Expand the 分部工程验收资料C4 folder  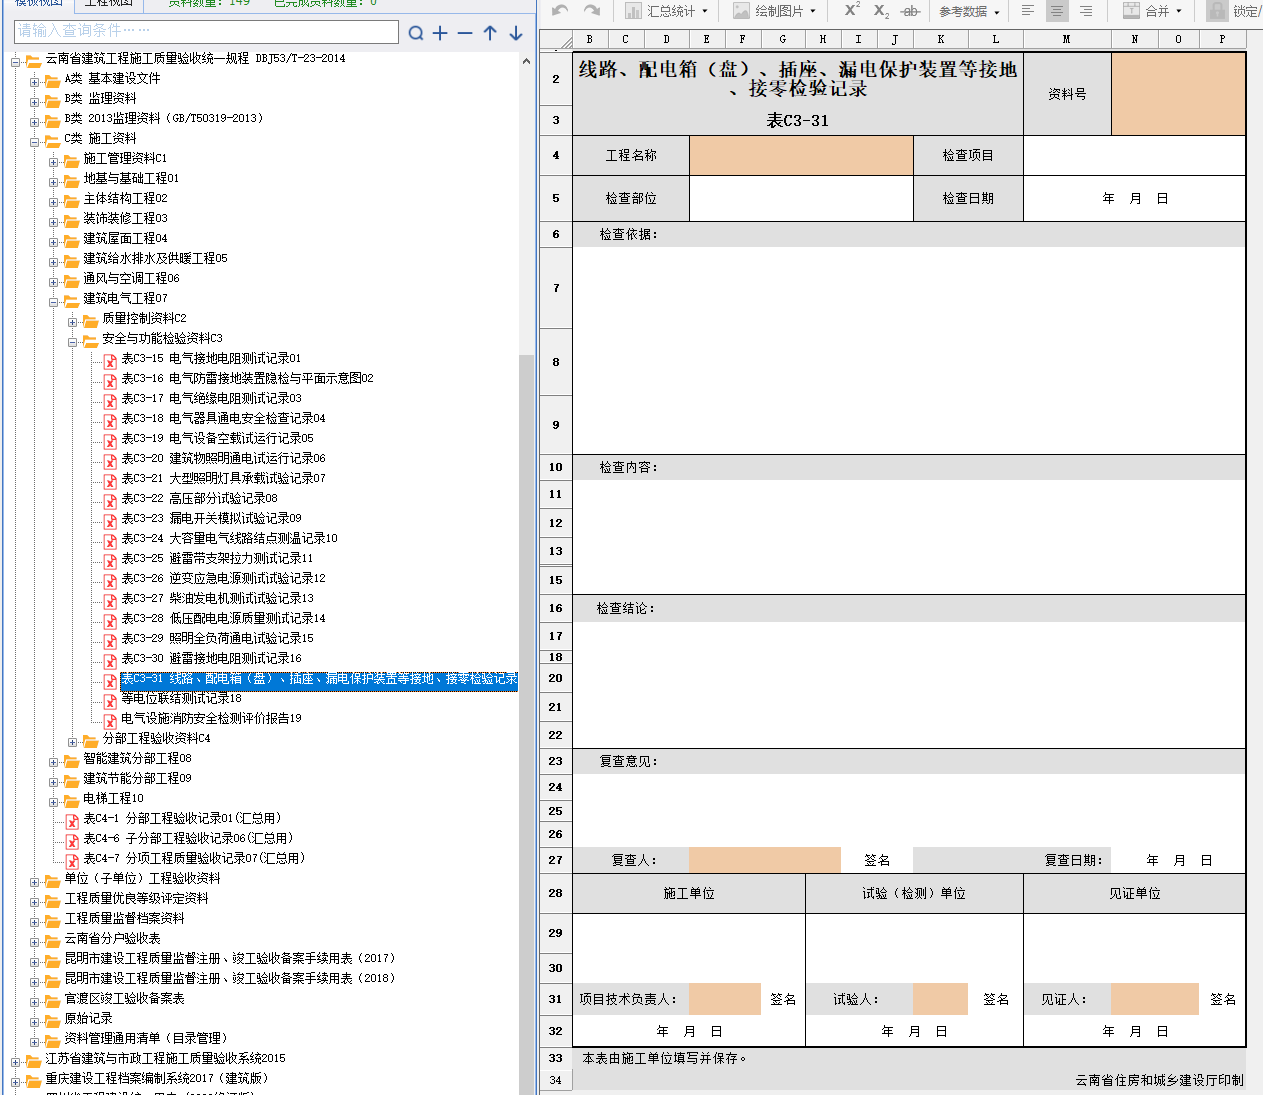72,741
